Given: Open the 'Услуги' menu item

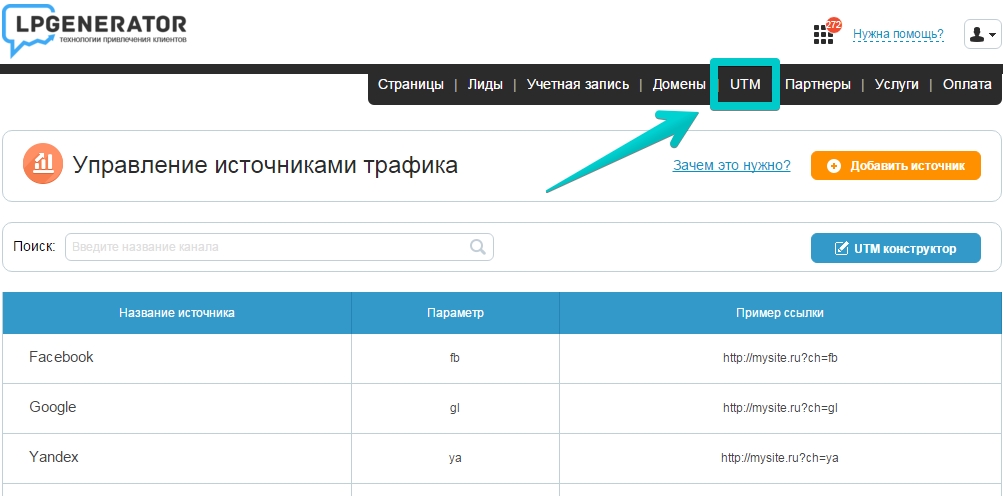Looking at the screenshot, I should click(x=897, y=84).
